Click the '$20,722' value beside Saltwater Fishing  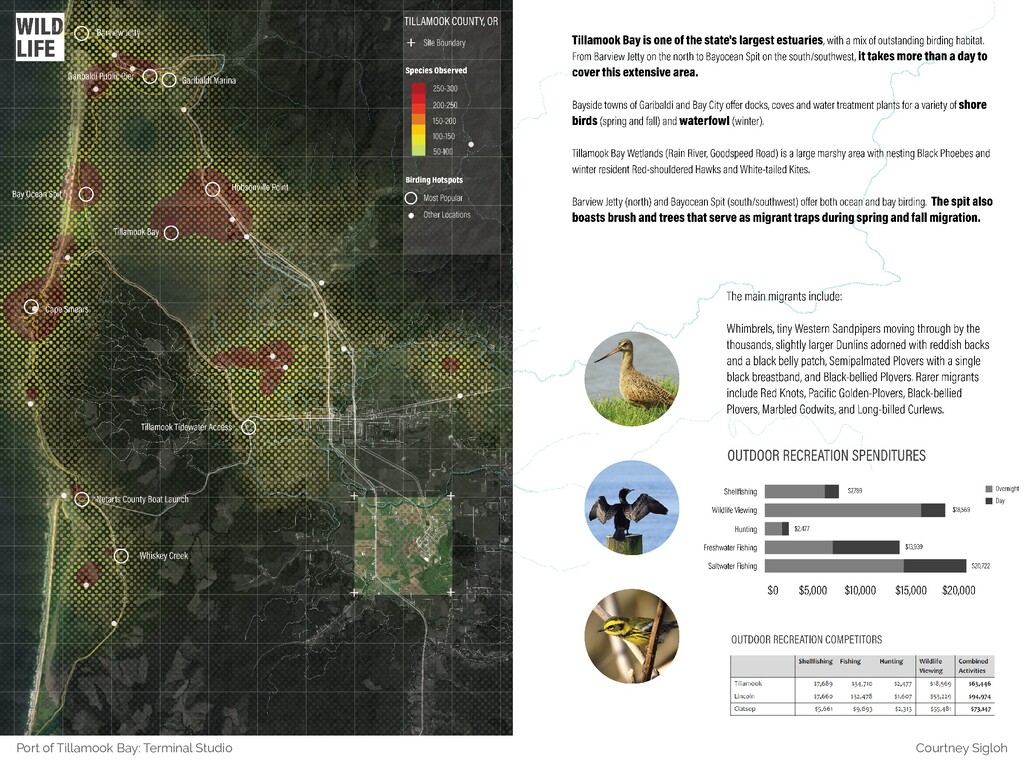coord(980,566)
